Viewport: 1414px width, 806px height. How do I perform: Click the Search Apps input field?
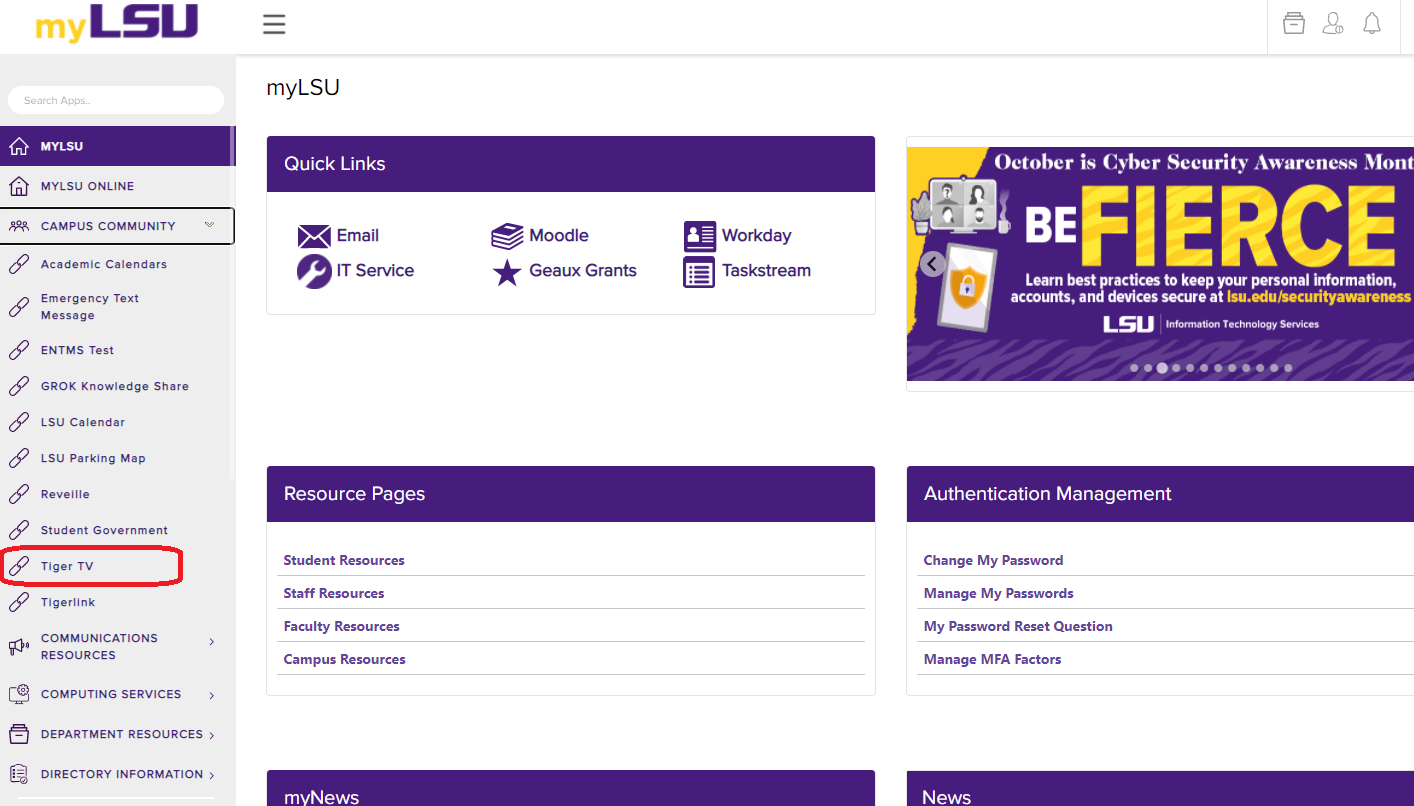pos(116,100)
